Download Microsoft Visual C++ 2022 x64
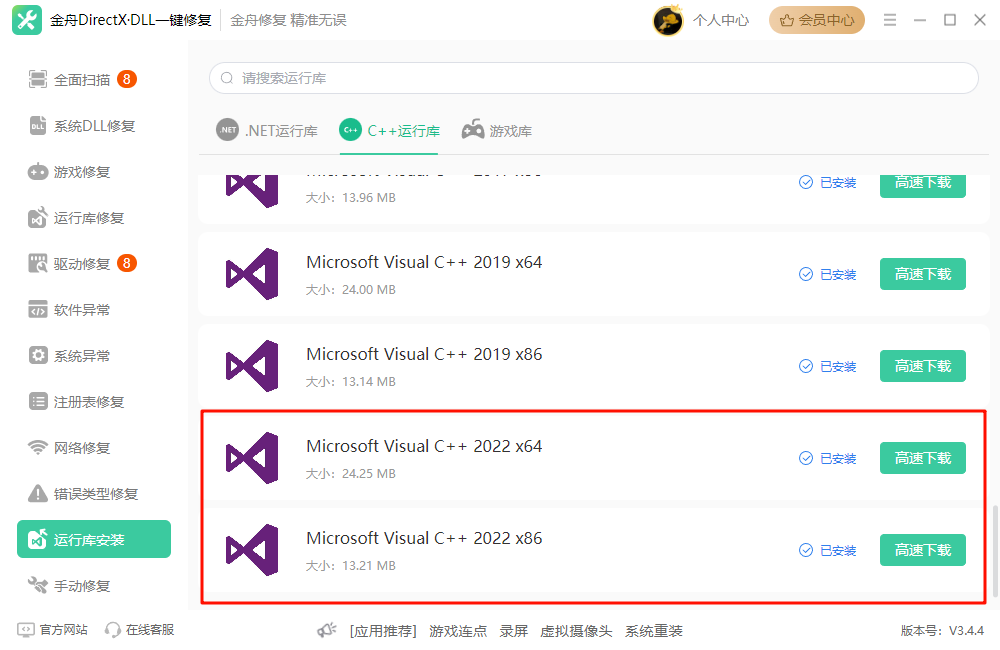Screen dimensions: 1000x650 (x=922, y=458)
